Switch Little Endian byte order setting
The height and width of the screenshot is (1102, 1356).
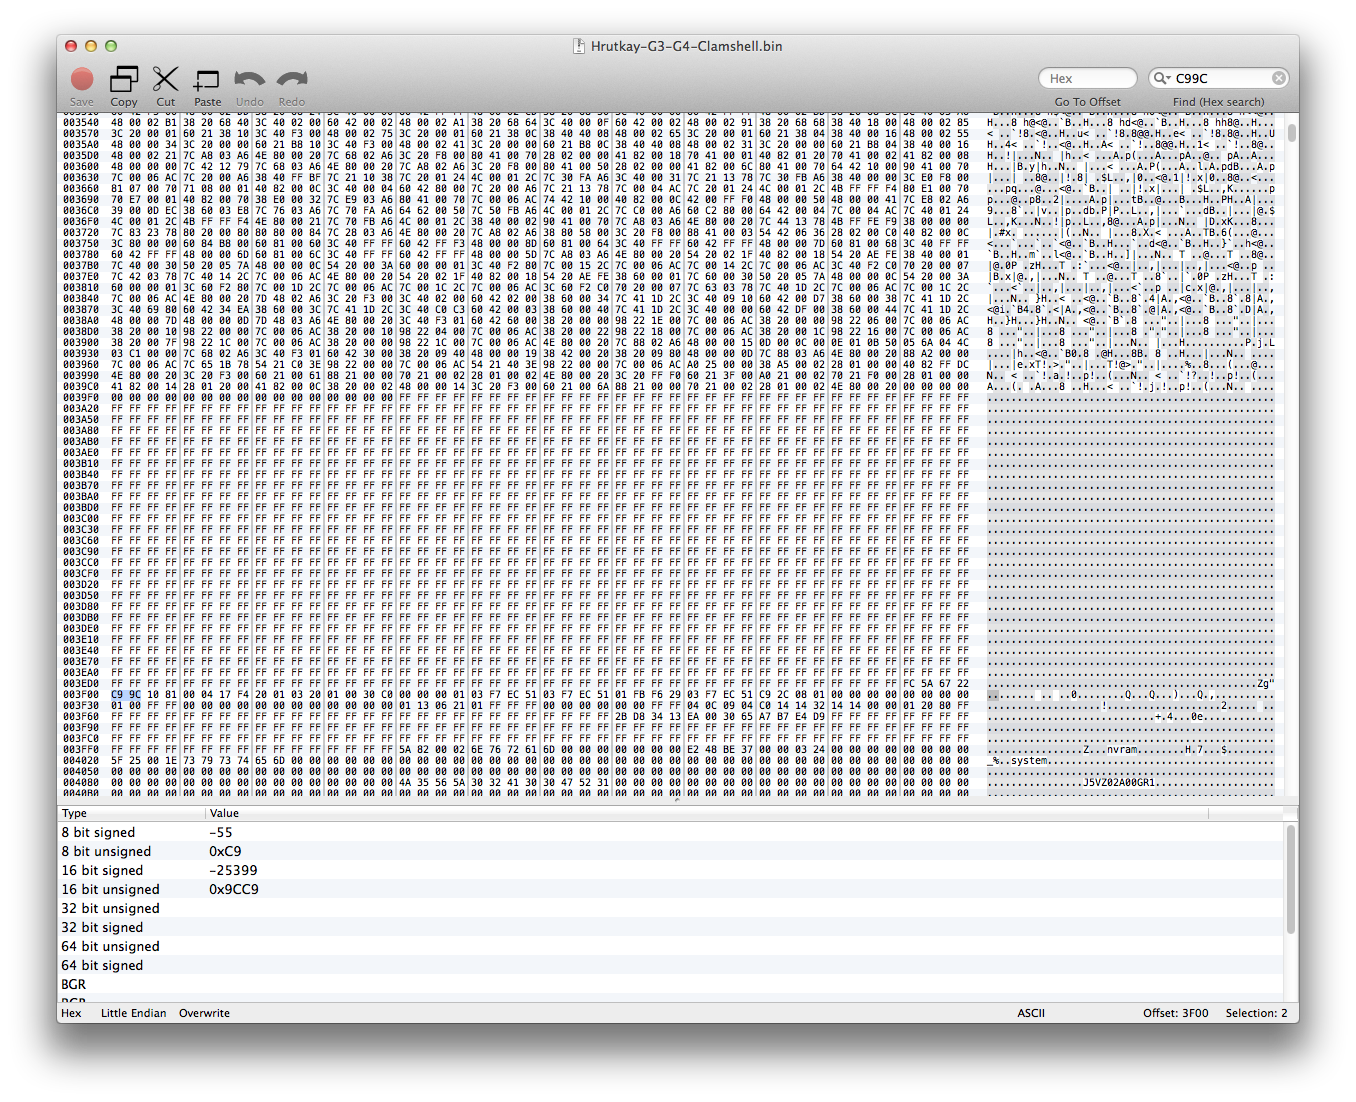(133, 1013)
